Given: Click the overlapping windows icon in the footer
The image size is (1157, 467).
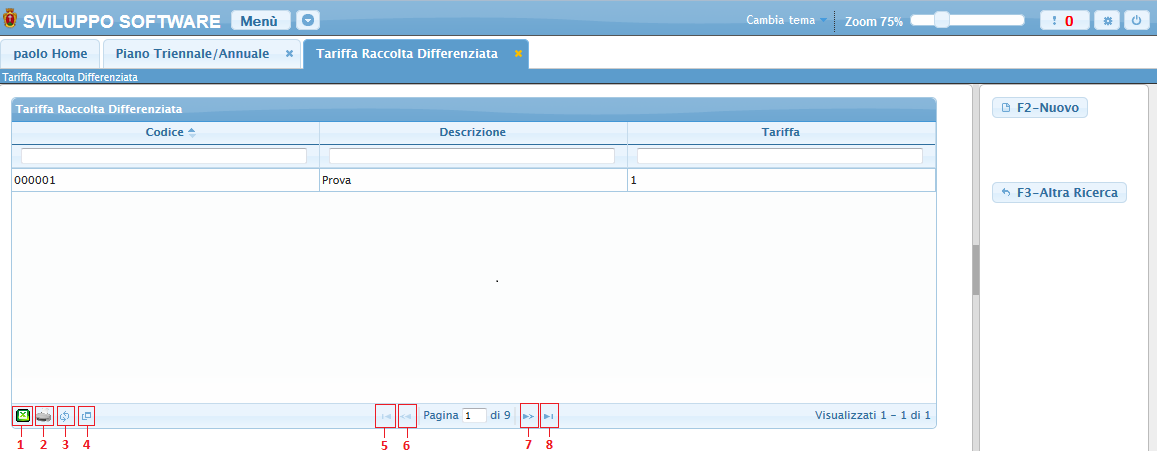Looking at the screenshot, I should pos(87,416).
